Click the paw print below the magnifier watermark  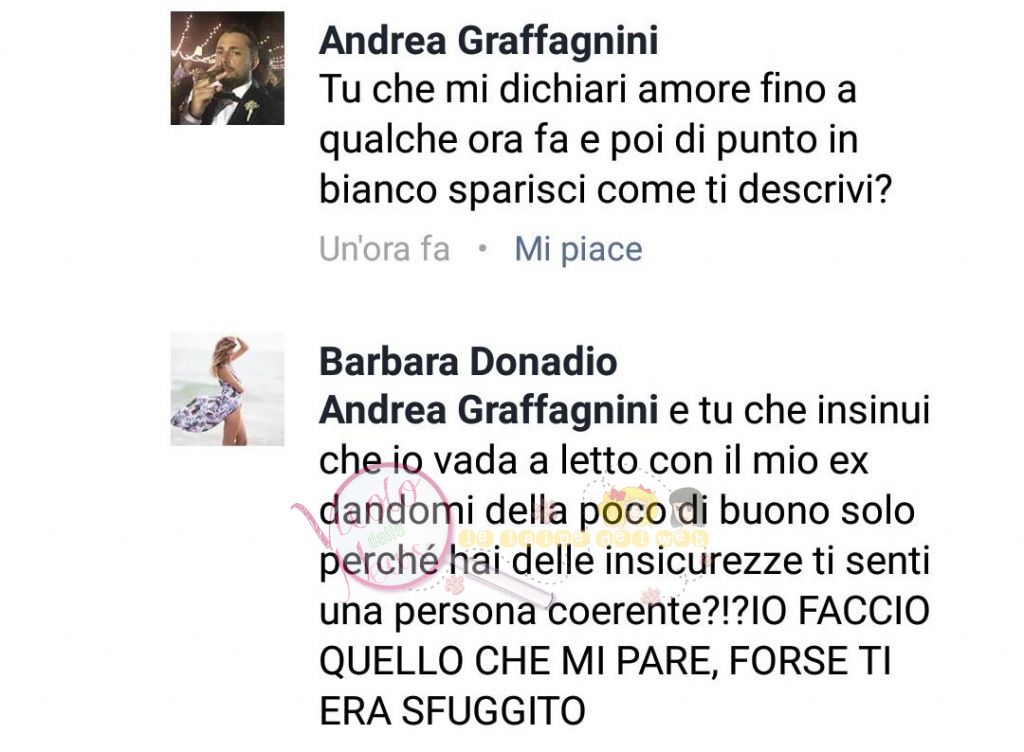455,583
